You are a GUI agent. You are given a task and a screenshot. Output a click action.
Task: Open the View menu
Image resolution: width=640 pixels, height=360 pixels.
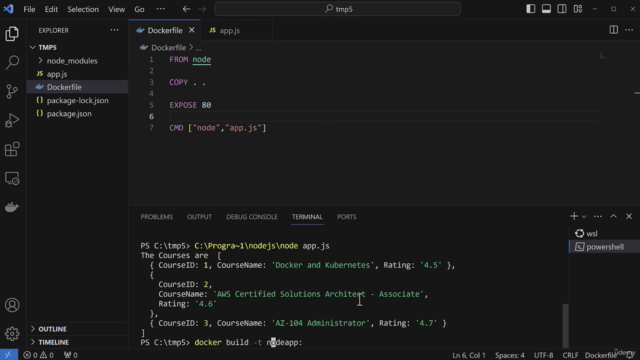[x=116, y=9]
